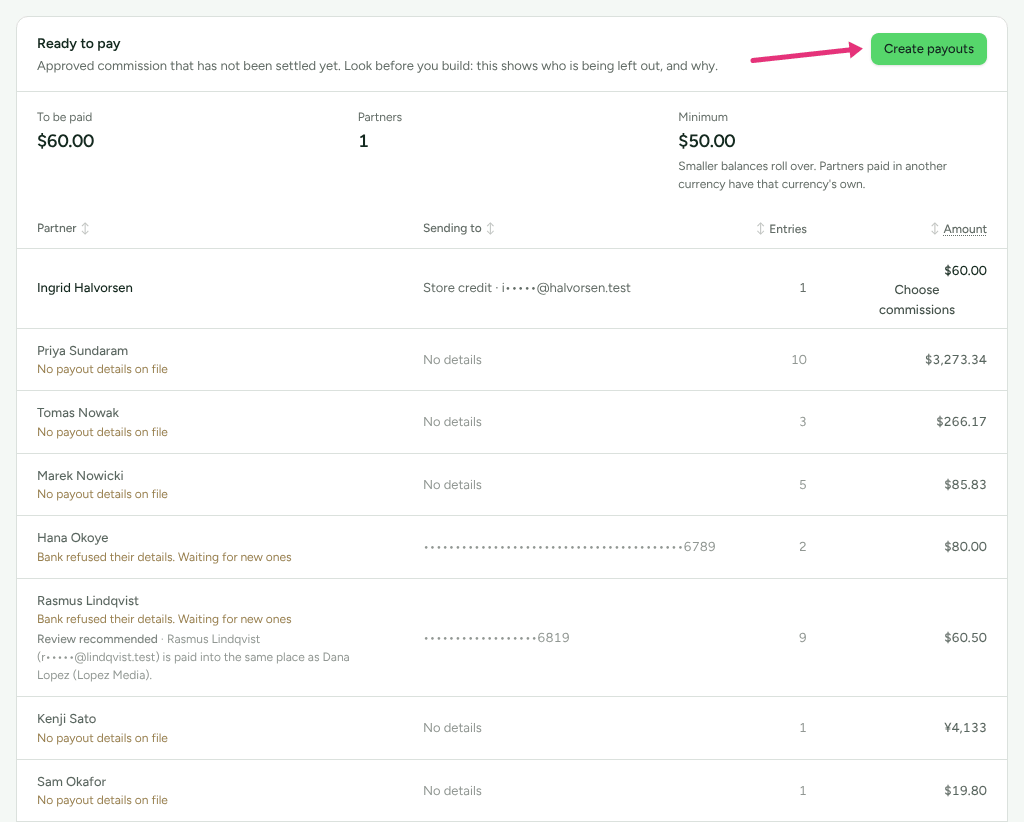Image resolution: width=1024 pixels, height=822 pixels.
Task: Click Sam Okafor partner name
Action: [x=71, y=782]
